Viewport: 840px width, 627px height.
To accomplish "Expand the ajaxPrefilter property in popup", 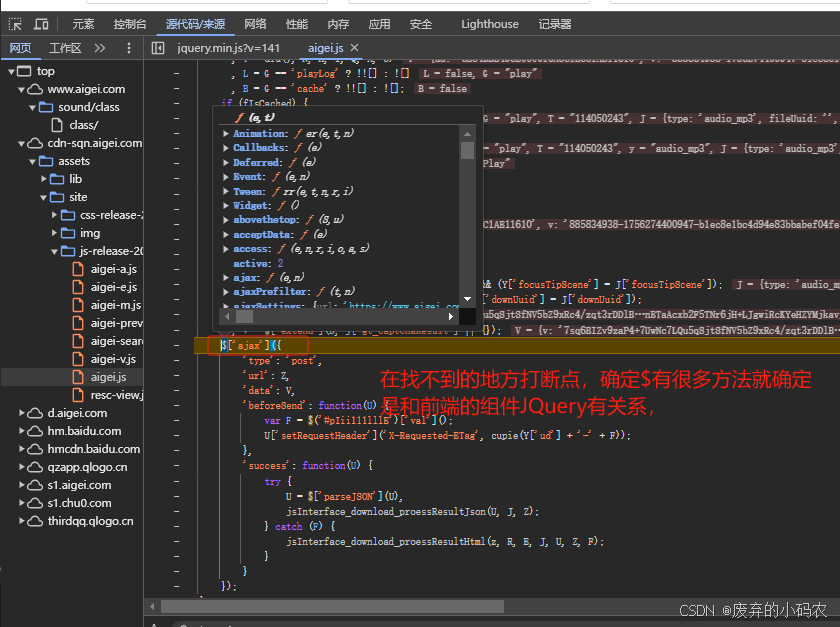I will coord(226,292).
